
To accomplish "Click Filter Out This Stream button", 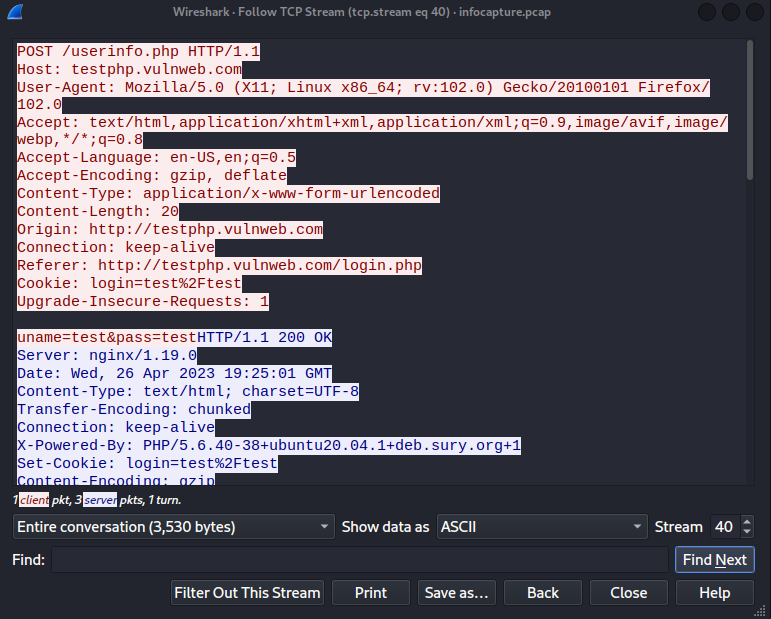I will [247, 592].
